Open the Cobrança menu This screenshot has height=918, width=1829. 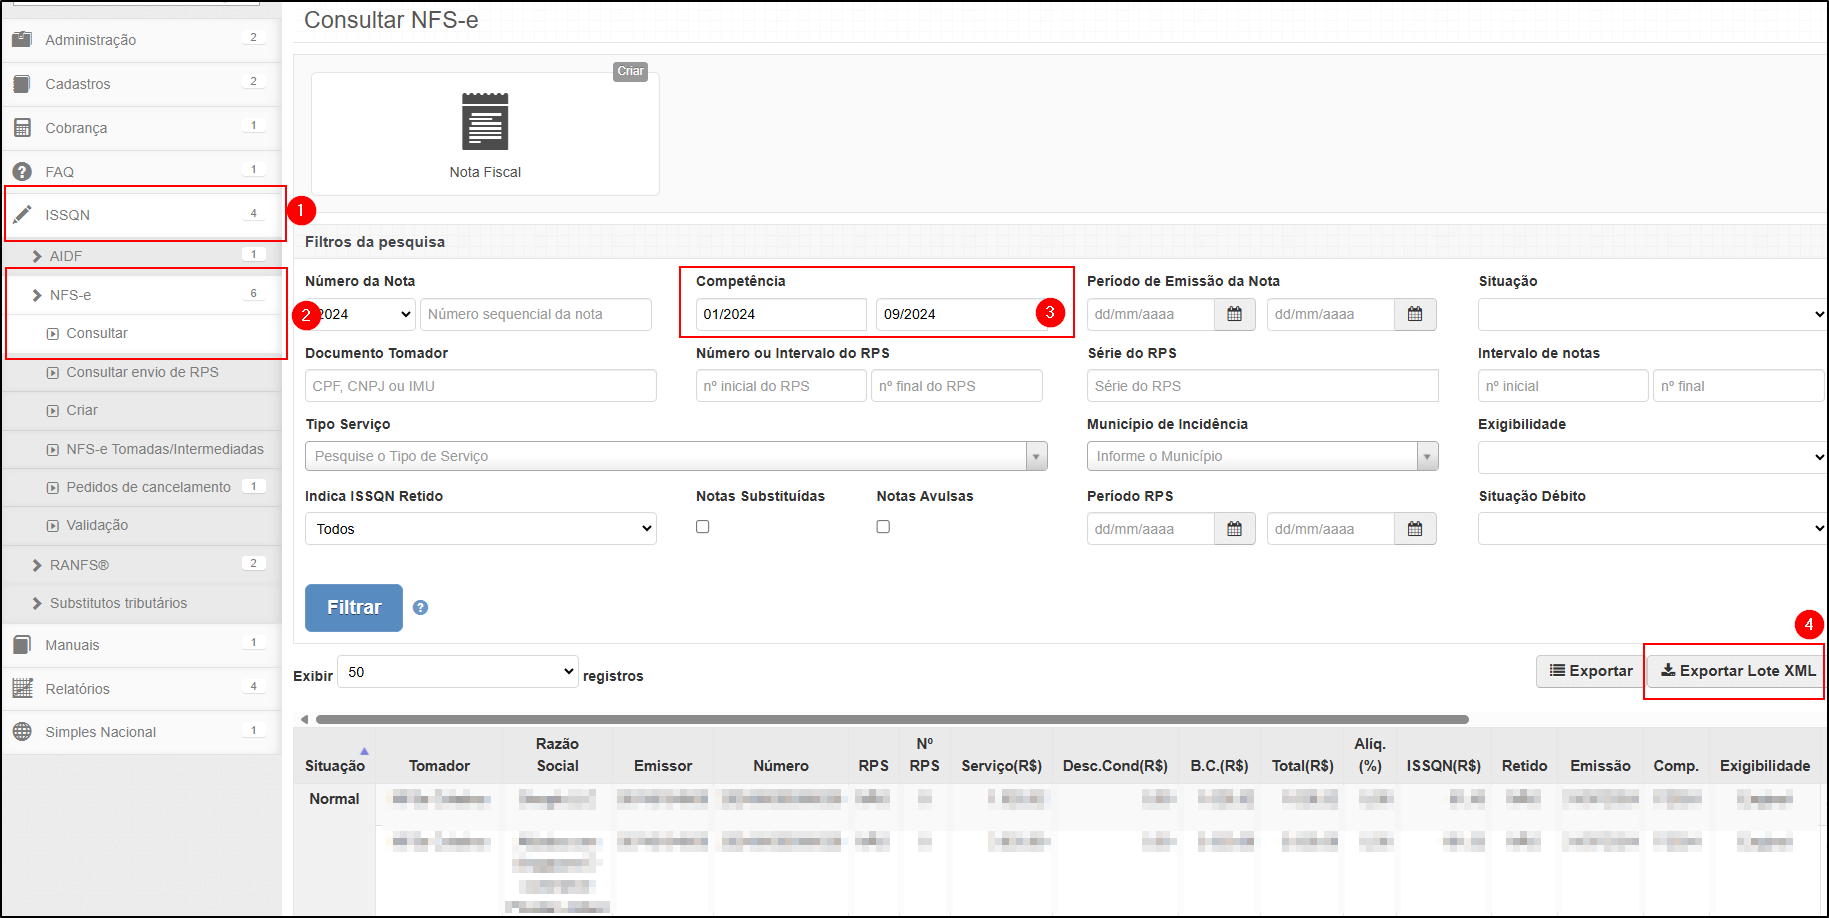(142, 128)
